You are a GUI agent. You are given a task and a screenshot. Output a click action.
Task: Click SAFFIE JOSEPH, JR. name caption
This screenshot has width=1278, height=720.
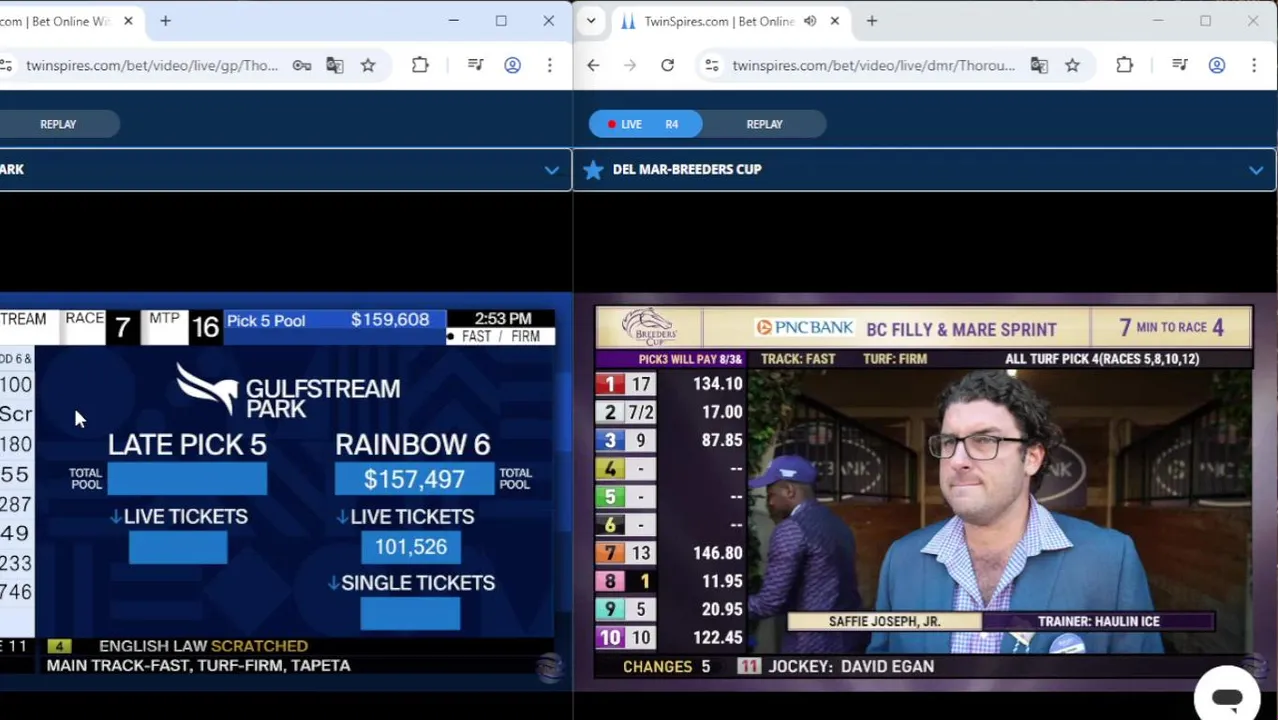pos(885,621)
